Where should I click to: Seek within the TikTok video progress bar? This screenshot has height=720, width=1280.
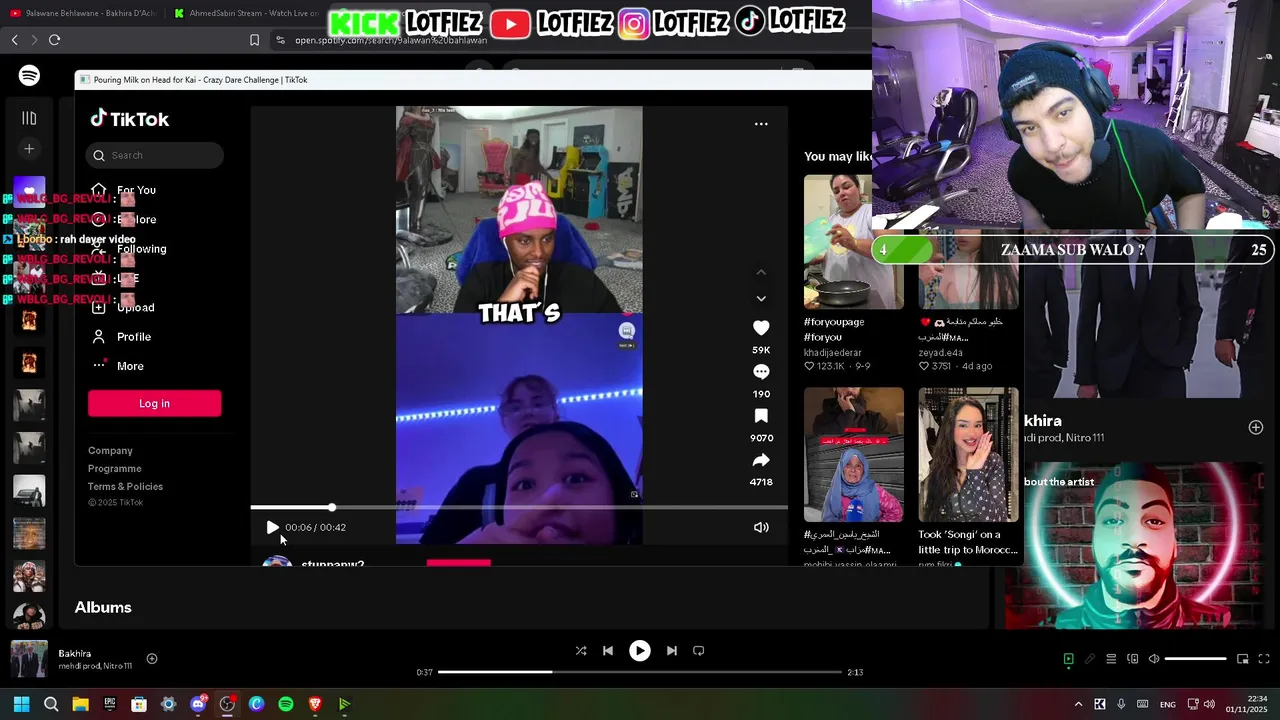(519, 507)
